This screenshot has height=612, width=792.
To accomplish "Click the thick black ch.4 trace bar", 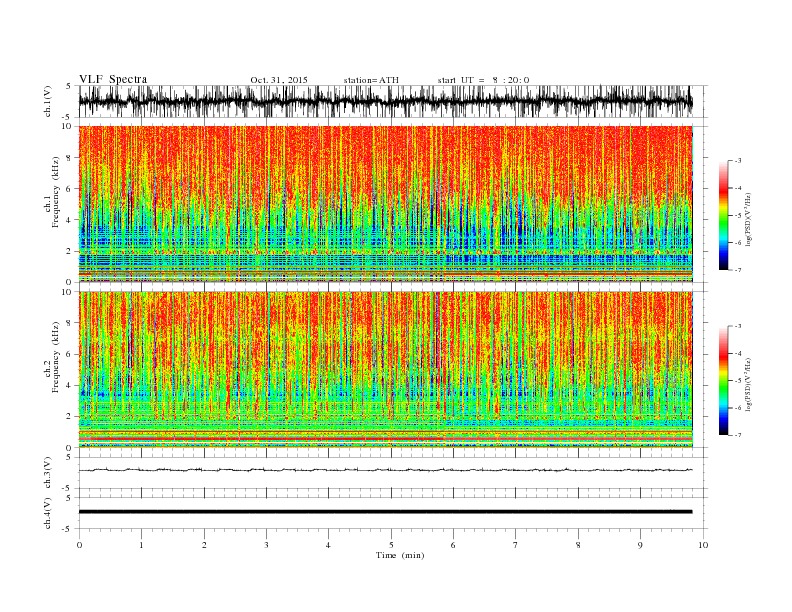I will point(385,512).
